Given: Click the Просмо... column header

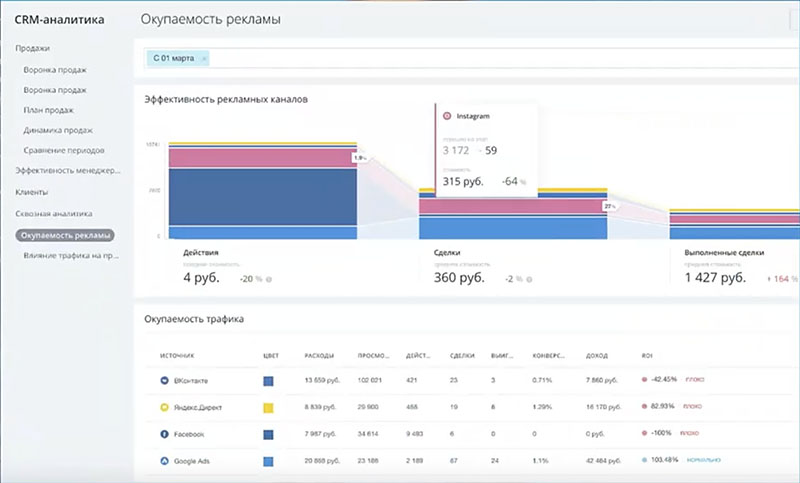Looking at the screenshot, I should coord(373,356).
